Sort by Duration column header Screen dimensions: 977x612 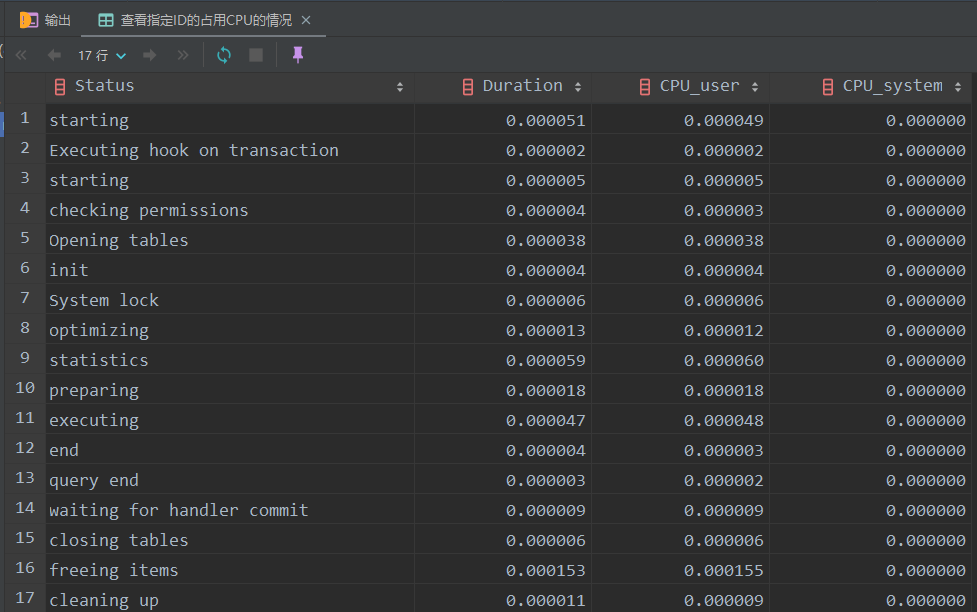[522, 86]
